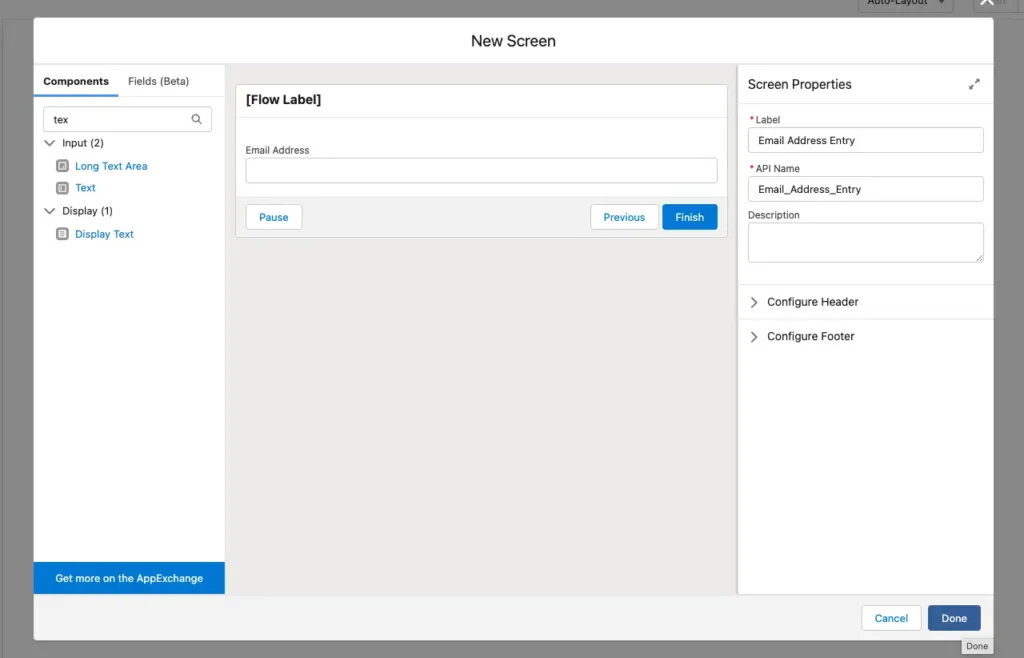This screenshot has width=1024, height=658.
Task: Click the Email Address input in canvas
Action: tap(481, 170)
